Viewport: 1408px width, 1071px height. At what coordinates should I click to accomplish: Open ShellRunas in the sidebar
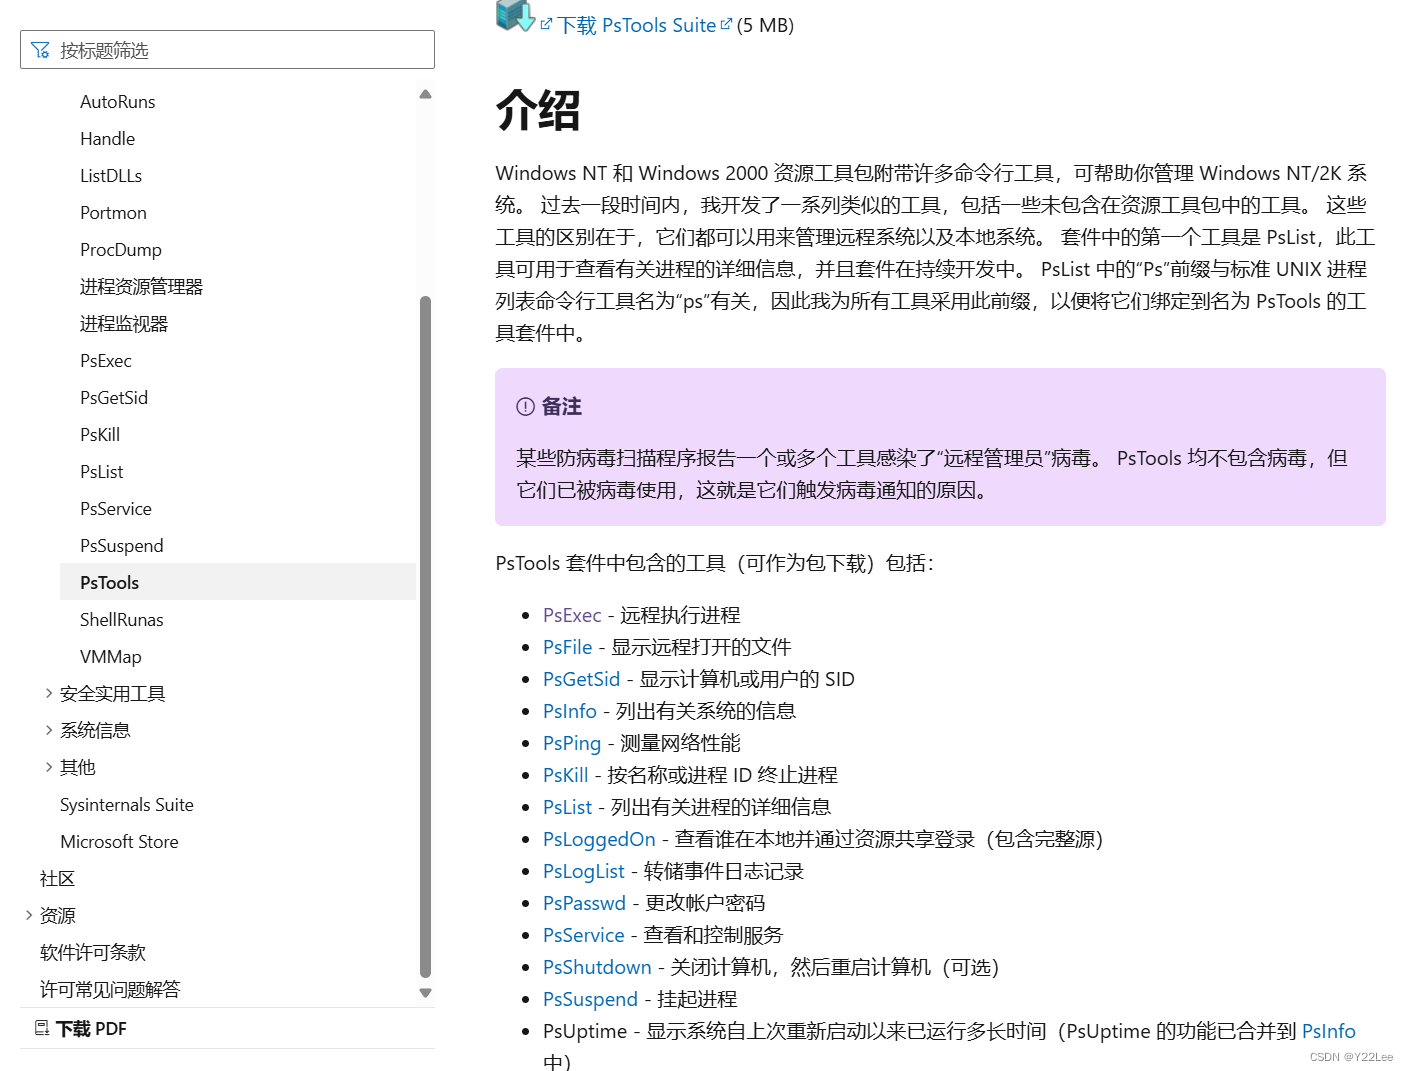coord(121,619)
